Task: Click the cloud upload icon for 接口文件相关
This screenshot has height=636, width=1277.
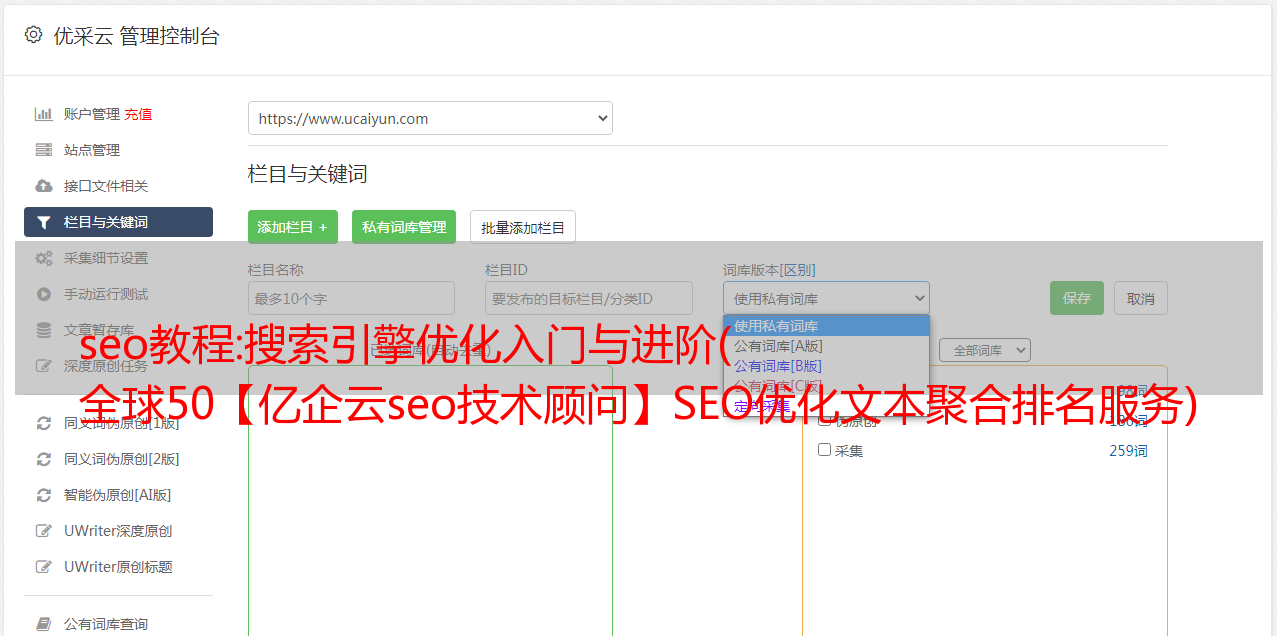Action: pyautogui.click(x=44, y=186)
